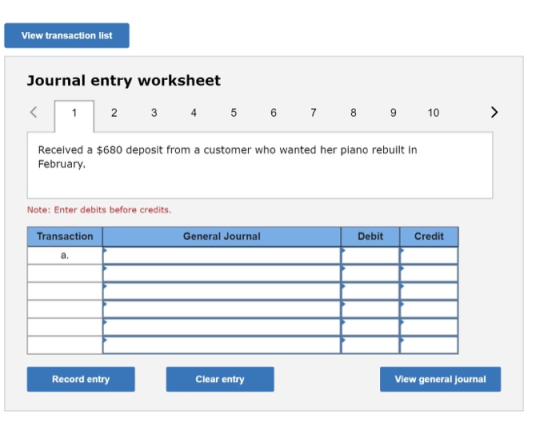This screenshot has height=426, width=560.
Task: Click the View transaction list button
Action: (x=67, y=35)
